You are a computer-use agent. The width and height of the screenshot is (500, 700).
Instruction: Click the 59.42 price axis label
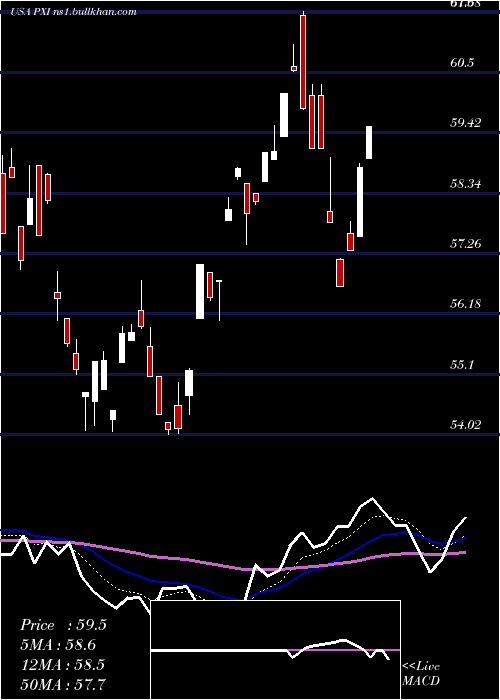466,123
